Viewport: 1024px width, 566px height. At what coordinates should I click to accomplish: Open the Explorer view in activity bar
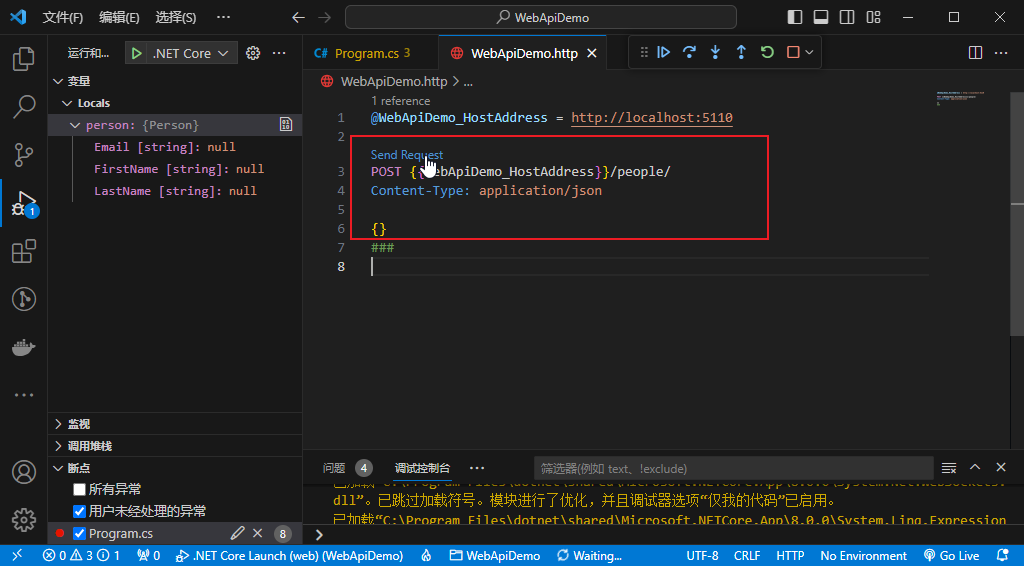pyautogui.click(x=23, y=59)
